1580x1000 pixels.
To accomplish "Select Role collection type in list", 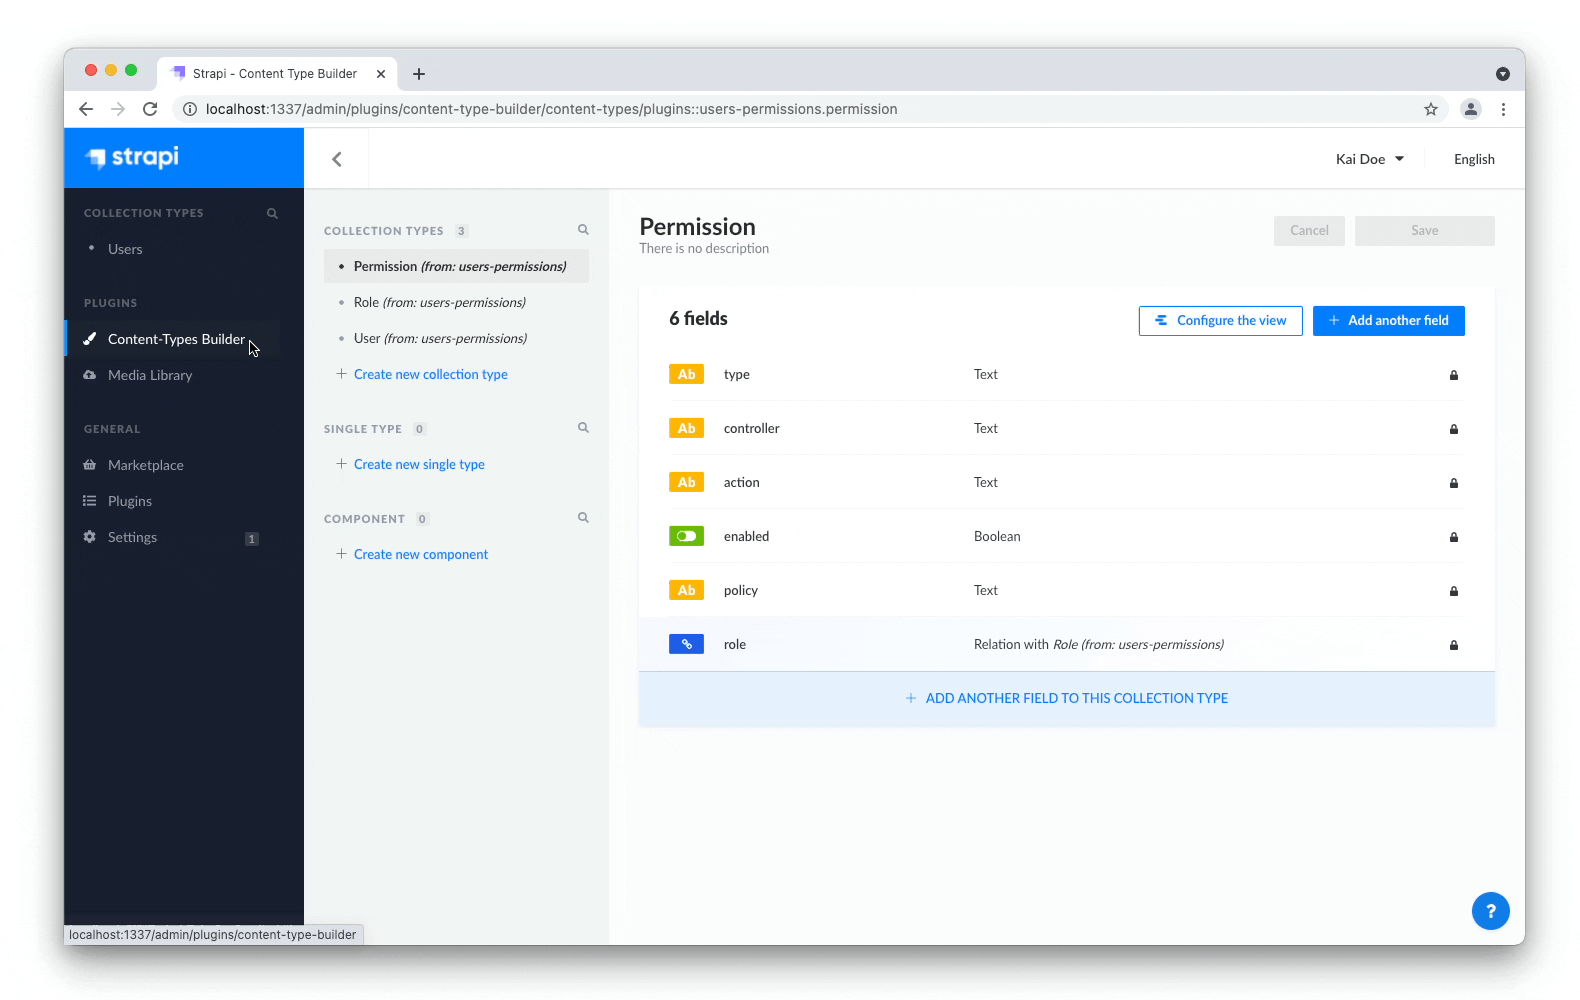I will pos(439,302).
